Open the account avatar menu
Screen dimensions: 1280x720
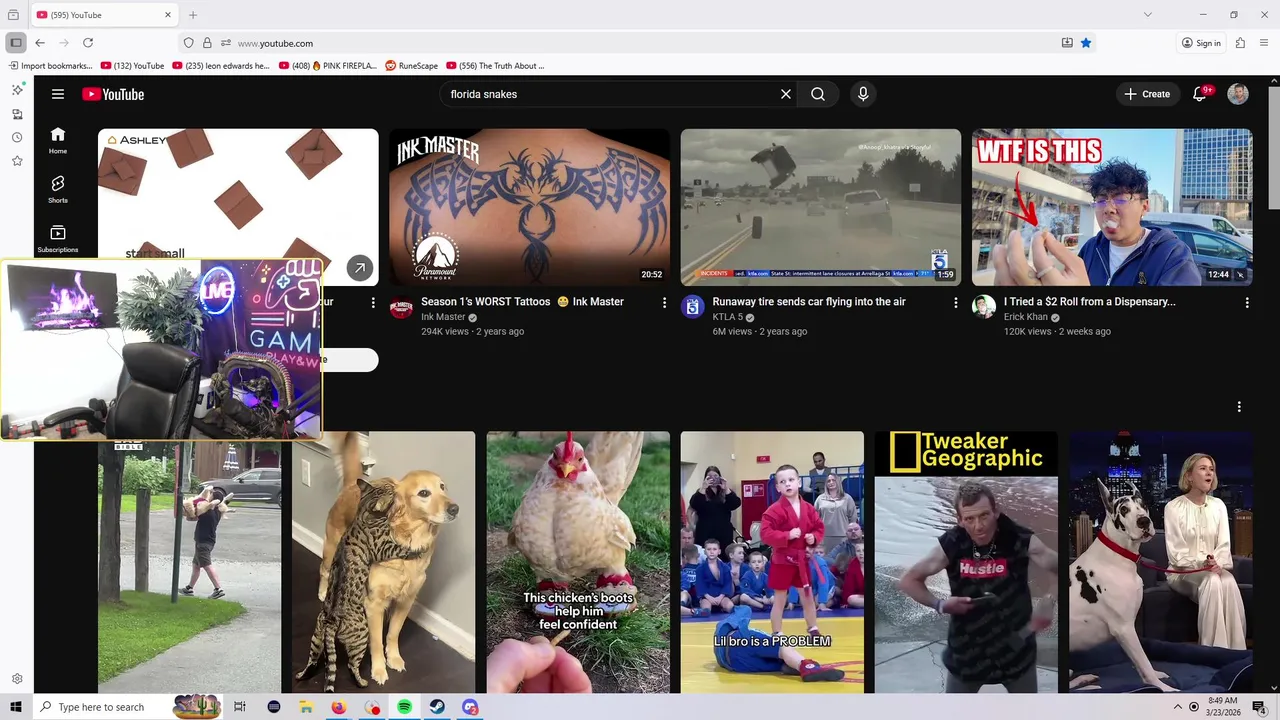pyautogui.click(x=1238, y=94)
